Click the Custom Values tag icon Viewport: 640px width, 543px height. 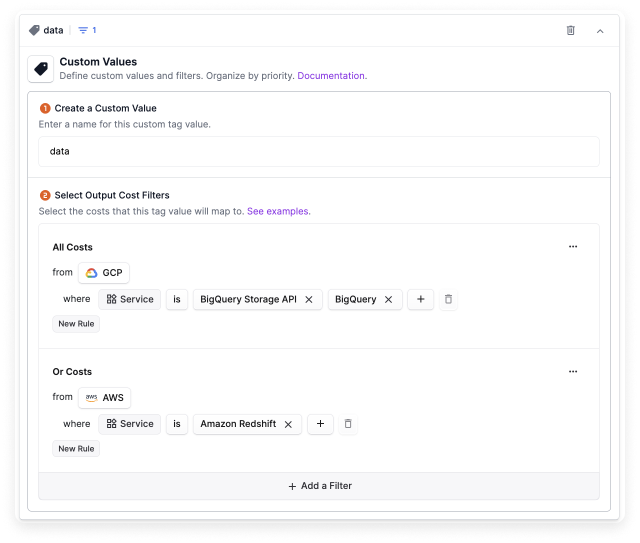point(41,69)
